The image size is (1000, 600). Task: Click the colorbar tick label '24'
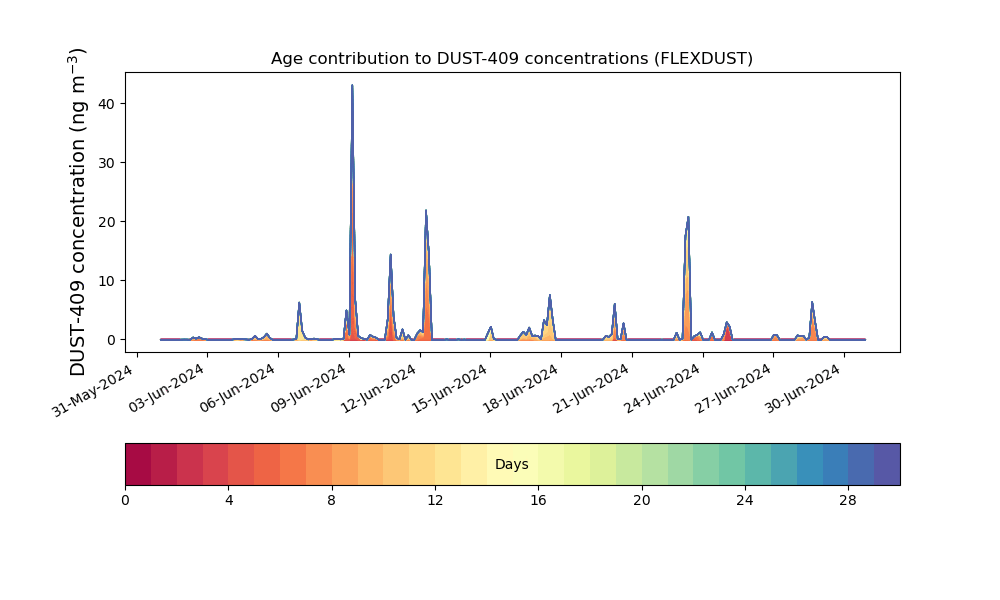(744, 501)
